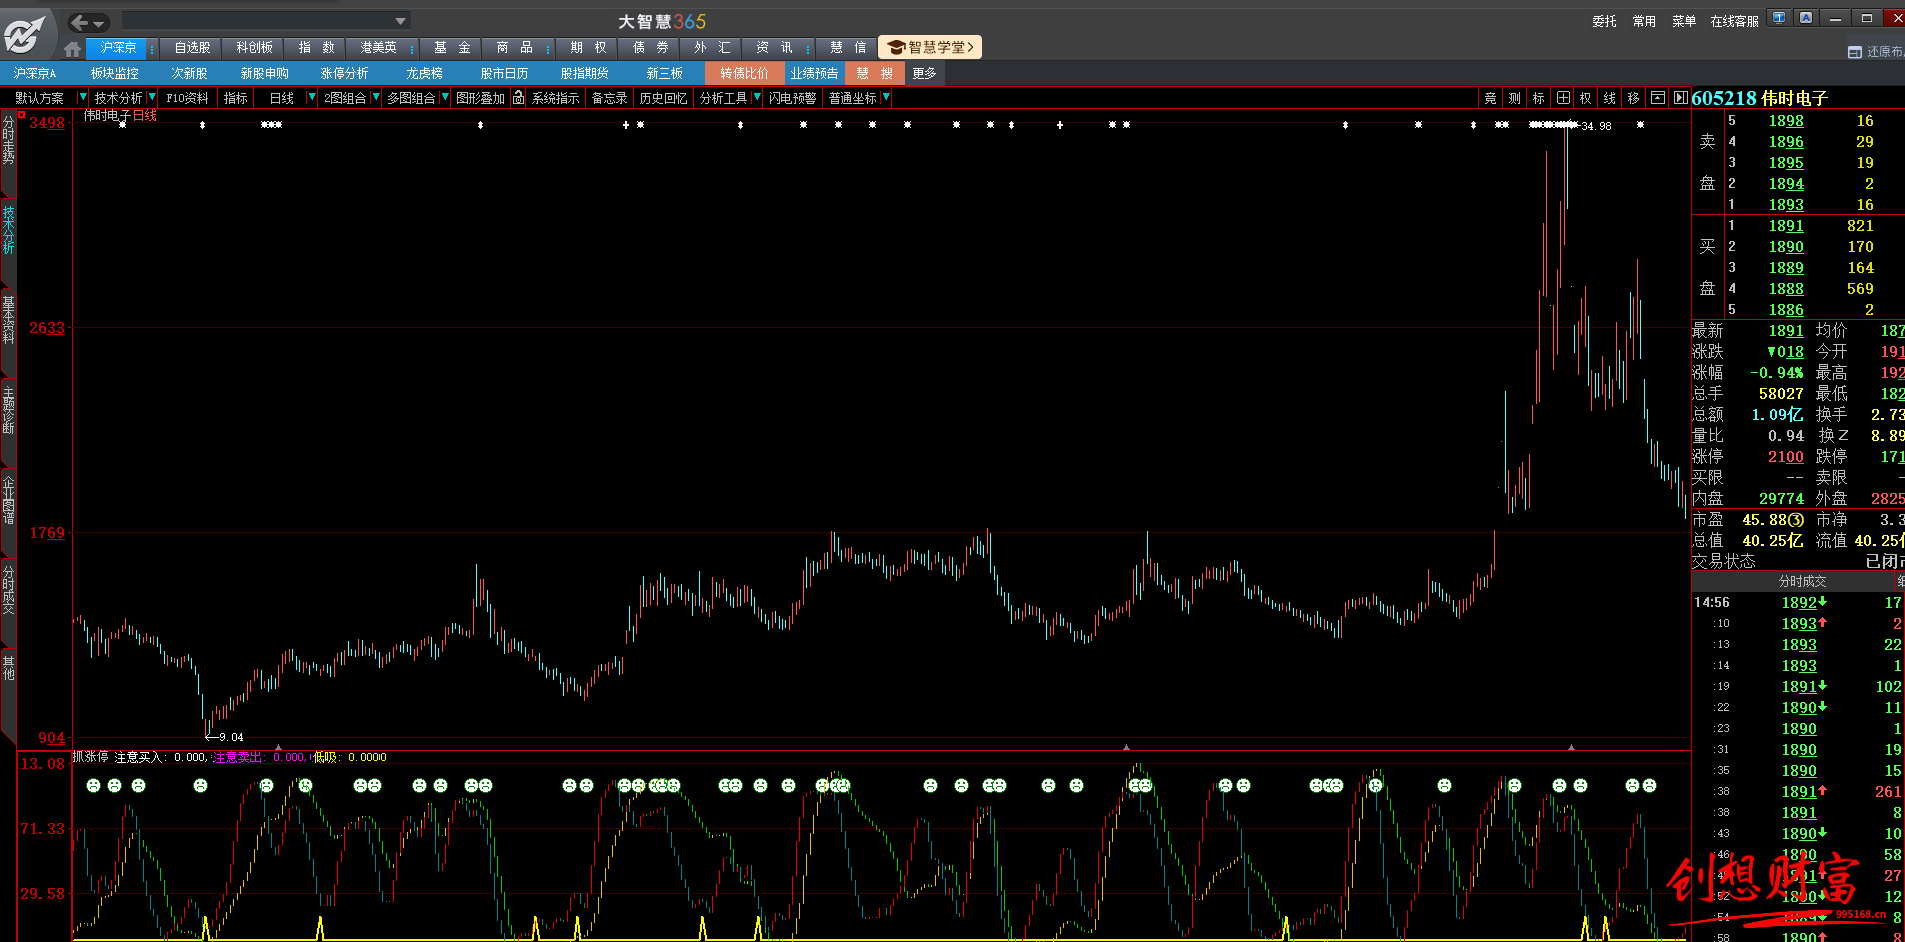
Task: Switch to the 沪深京 market tab
Action: 118,48
